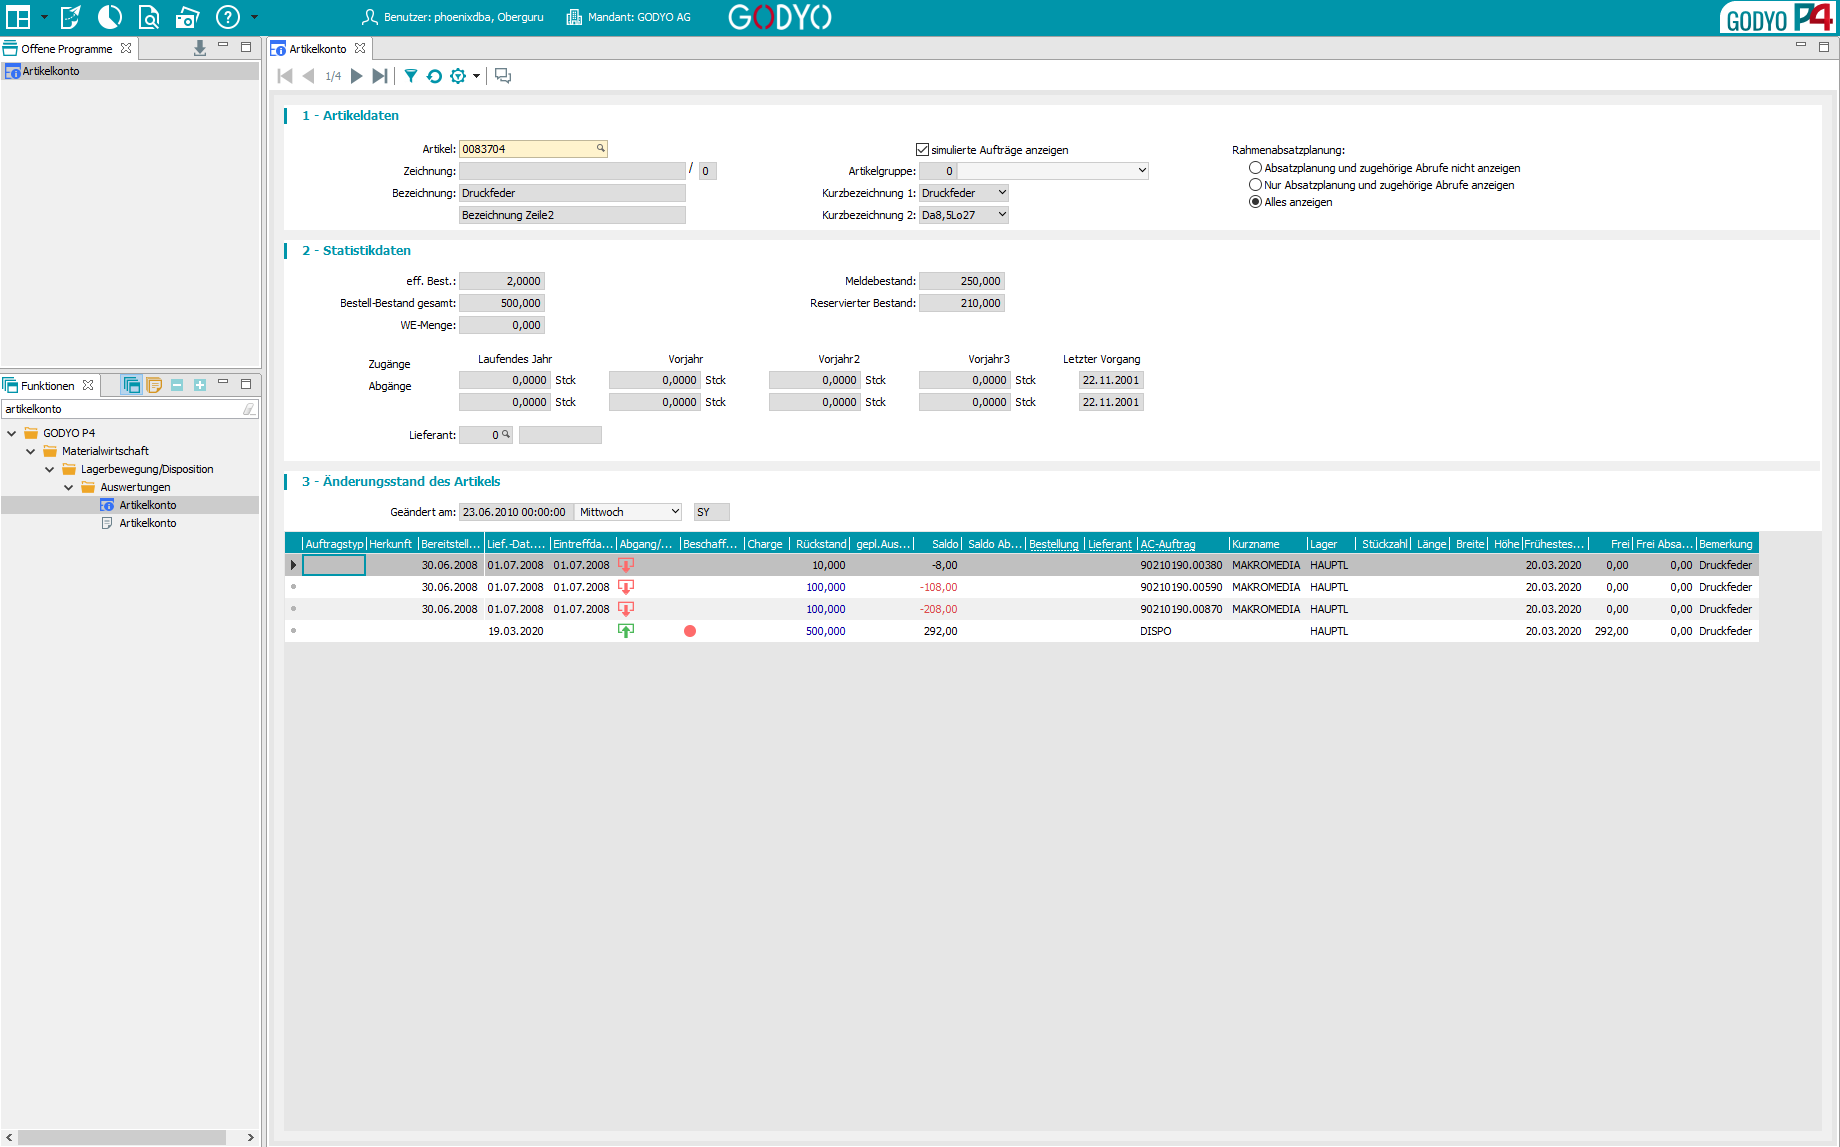Click the Lieferant lookup magnifier
The image size is (1840, 1147).
506,434
